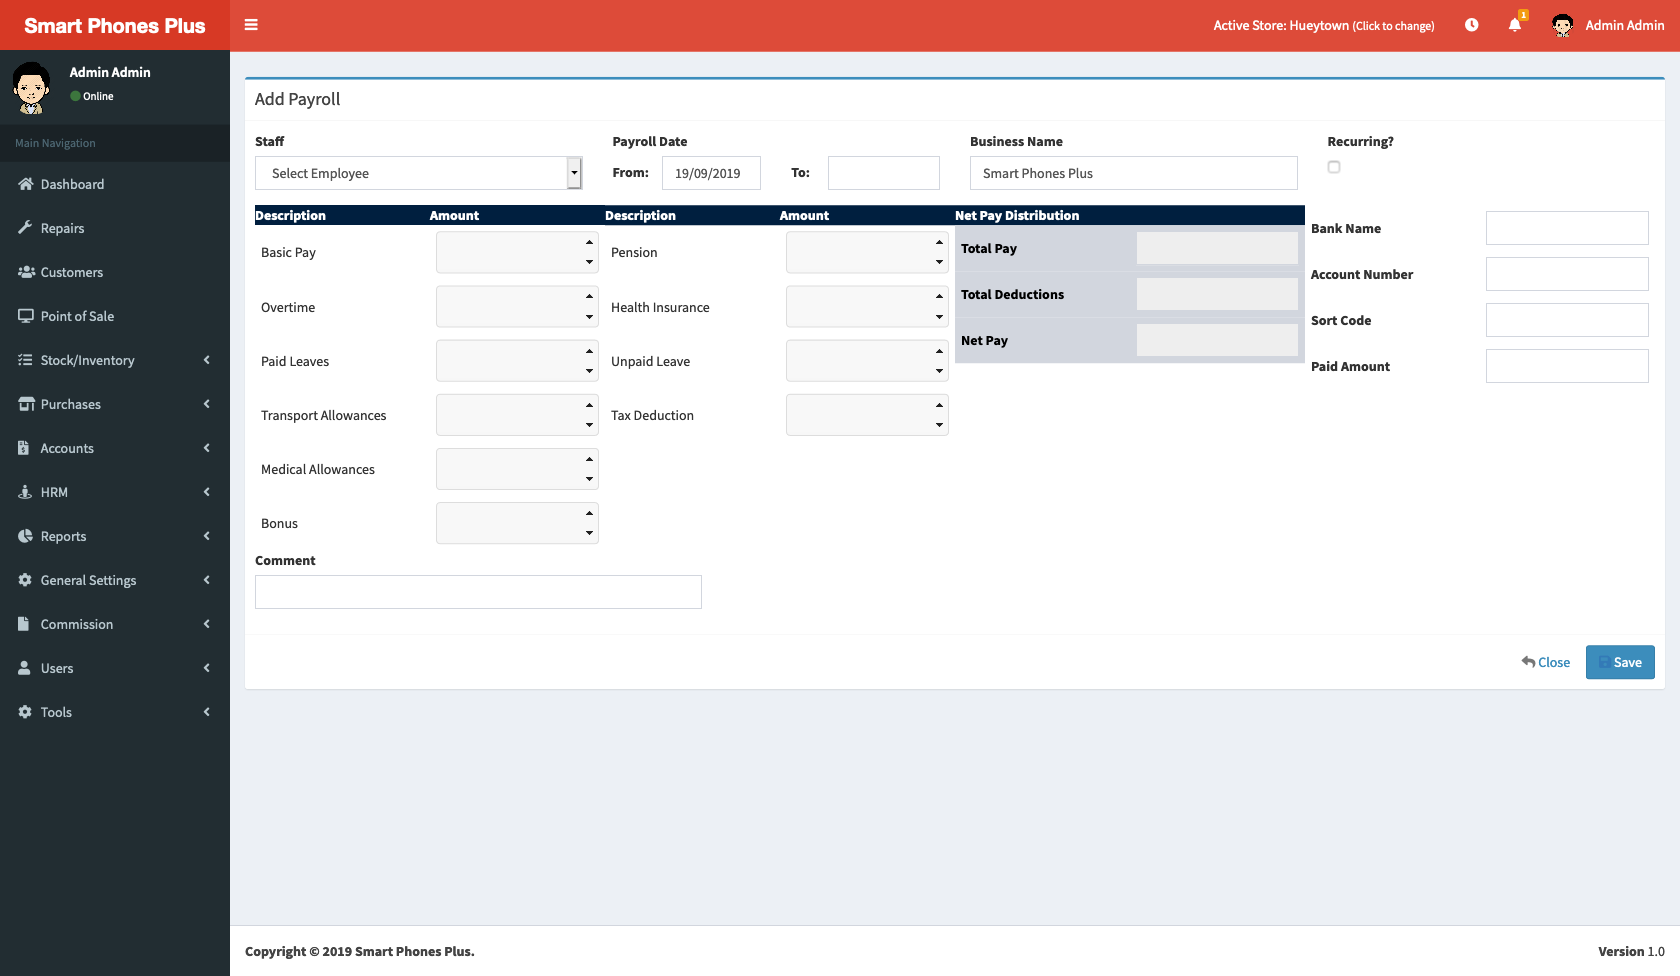This screenshot has height=976, width=1680.
Task: Change the active store Hueytown
Action: (1324, 25)
